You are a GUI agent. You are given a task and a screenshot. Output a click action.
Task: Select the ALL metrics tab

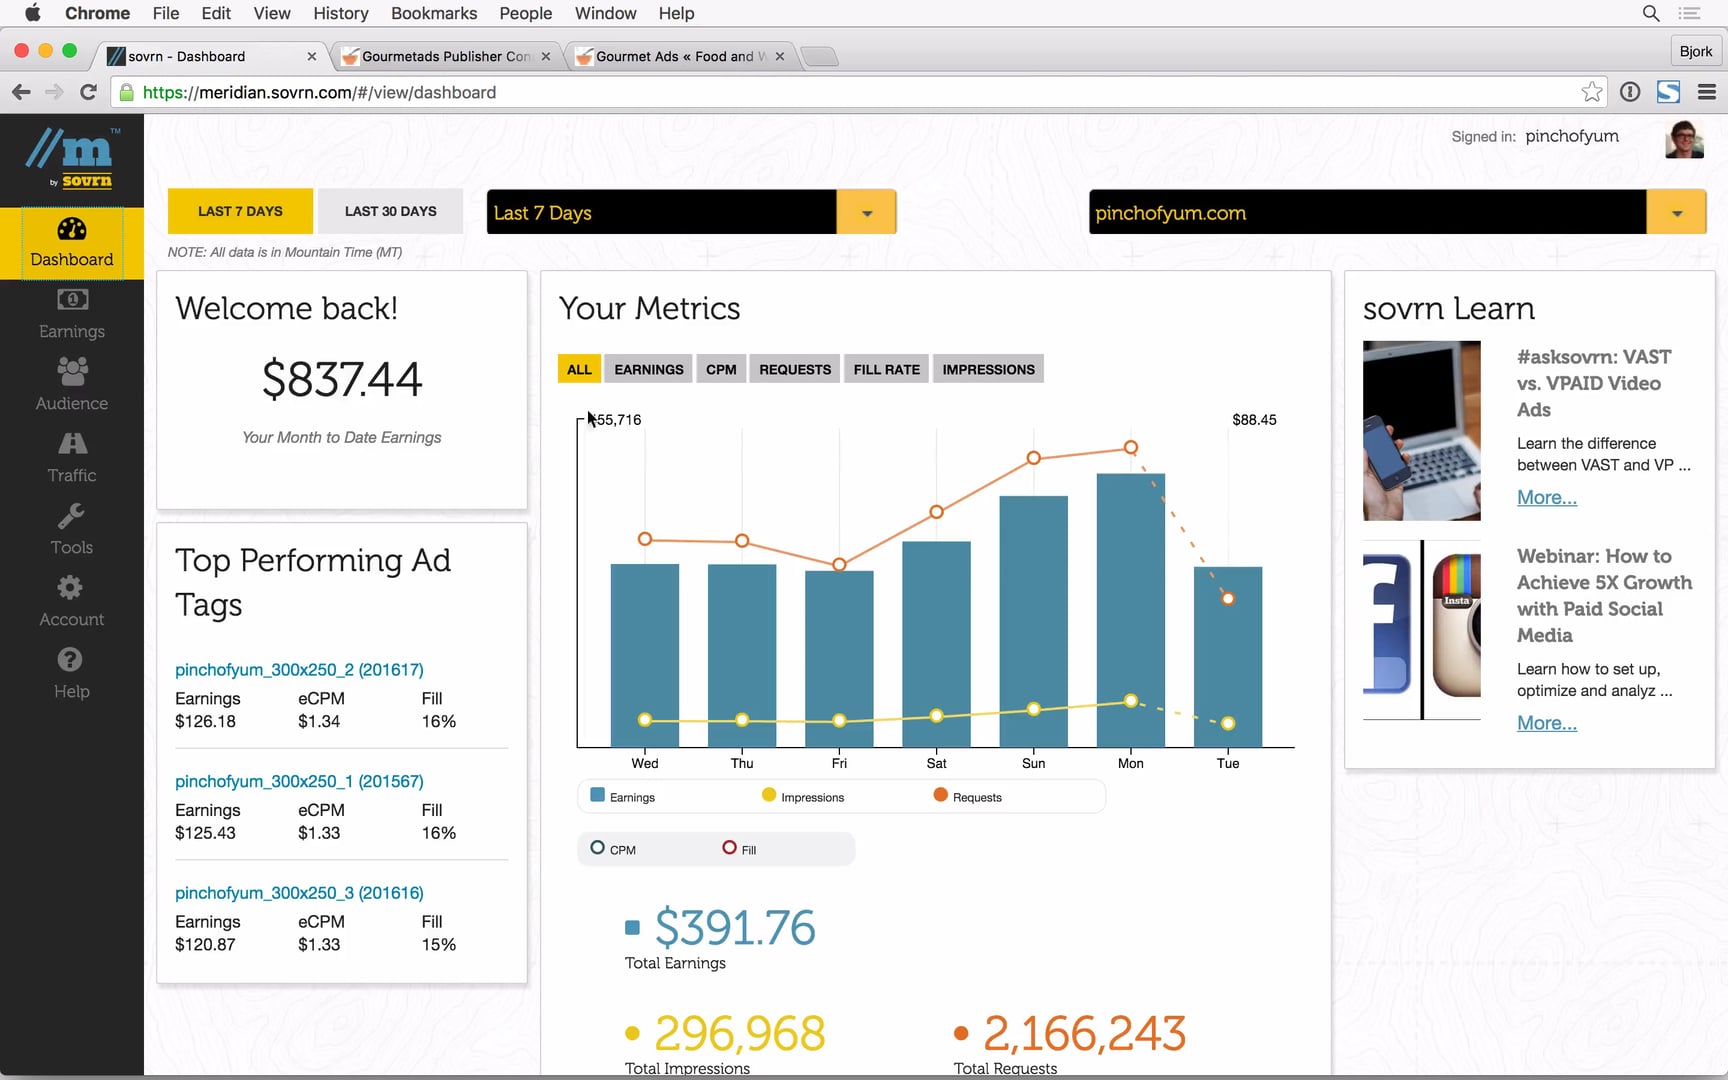(579, 369)
